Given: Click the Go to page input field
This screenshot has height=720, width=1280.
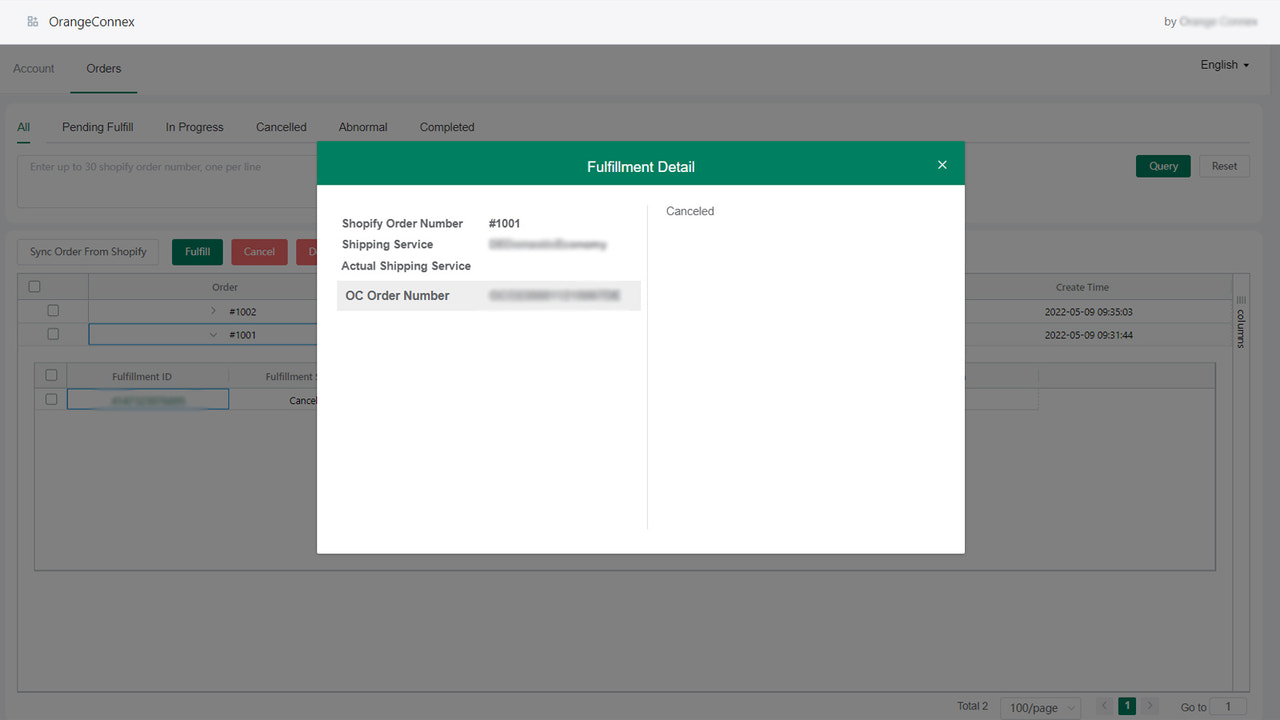Looking at the screenshot, I should [1227, 706].
